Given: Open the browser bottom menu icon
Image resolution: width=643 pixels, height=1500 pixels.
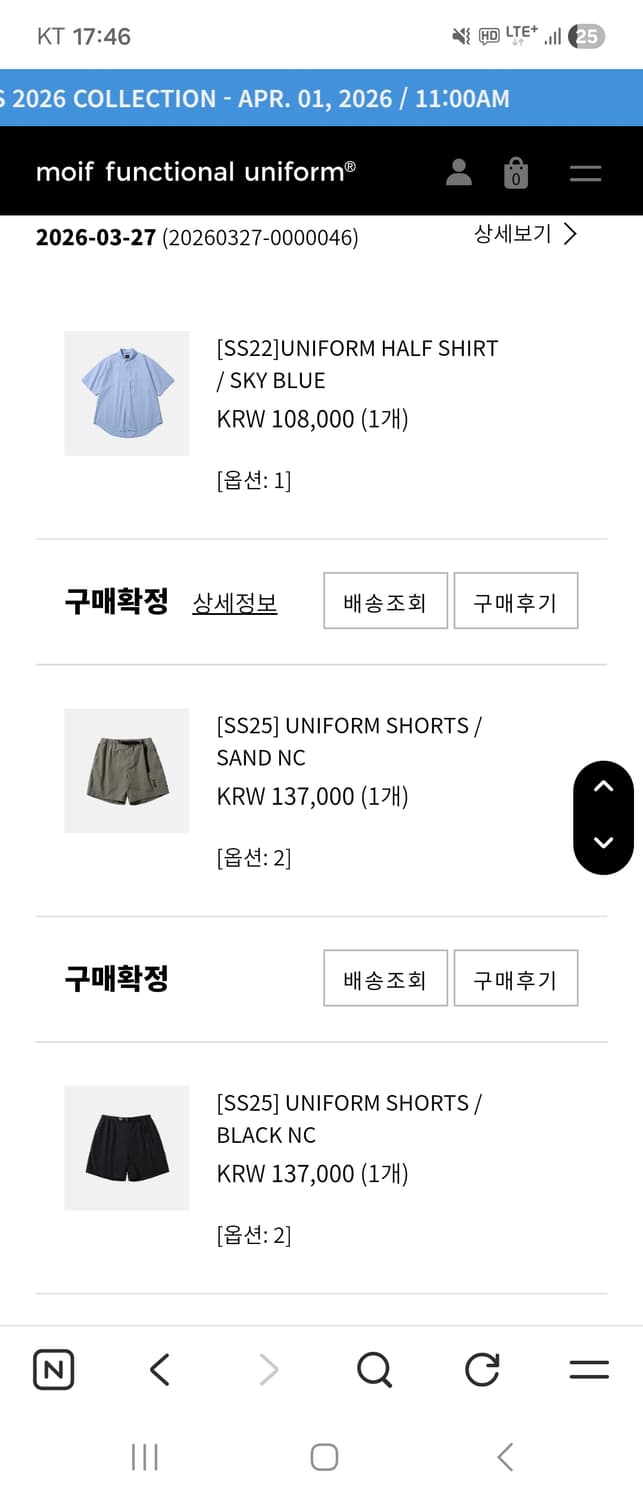Looking at the screenshot, I should (x=589, y=1369).
